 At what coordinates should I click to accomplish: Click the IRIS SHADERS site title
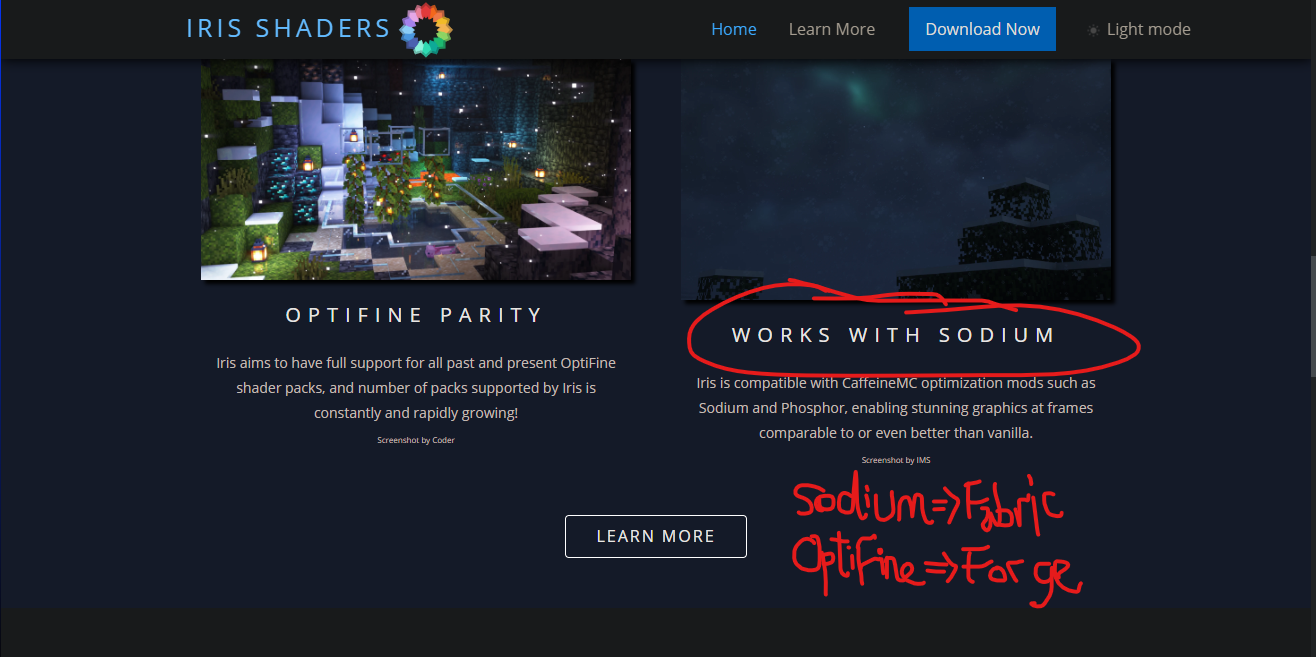[x=288, y=29]
